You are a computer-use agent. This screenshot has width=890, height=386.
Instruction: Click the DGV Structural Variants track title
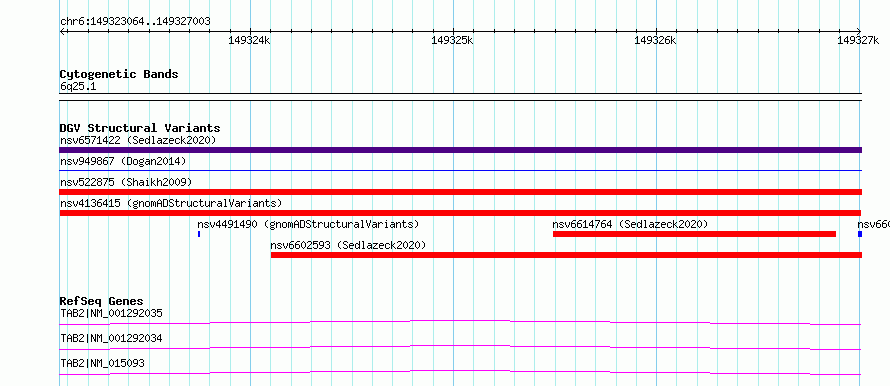140,128
